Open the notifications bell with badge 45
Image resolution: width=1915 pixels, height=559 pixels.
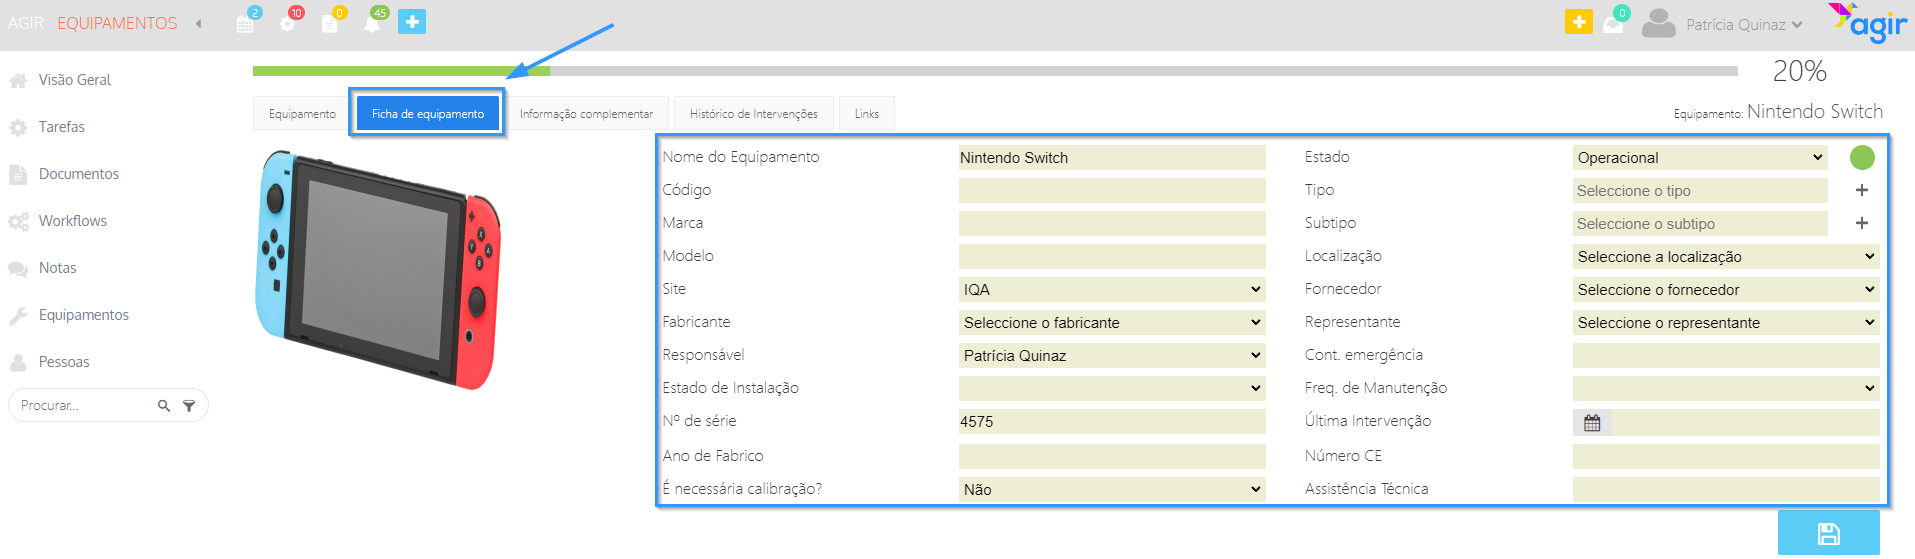click(372, 23)
